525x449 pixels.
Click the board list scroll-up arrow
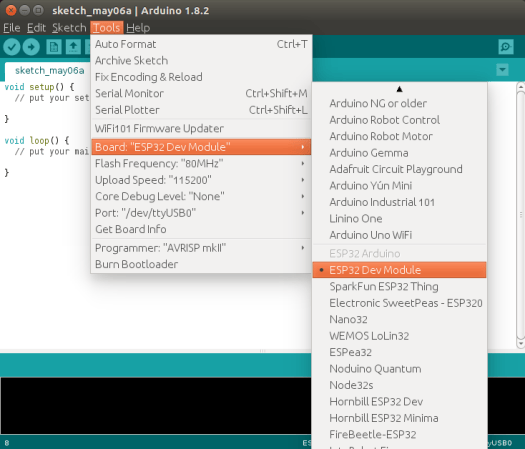coord(399,89)
